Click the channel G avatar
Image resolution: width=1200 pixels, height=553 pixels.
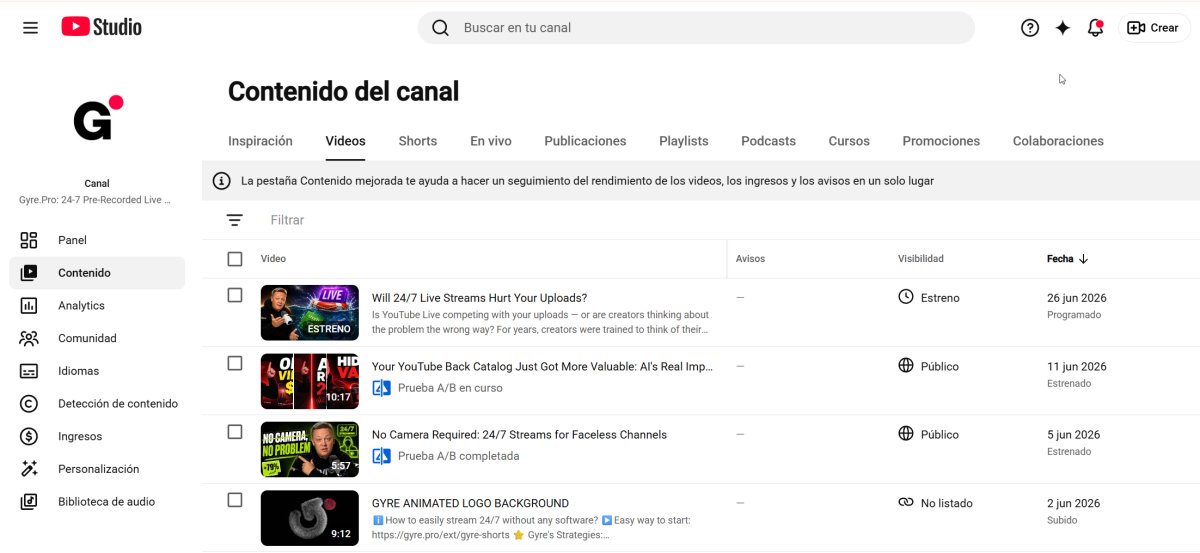(x=97, y=120)
